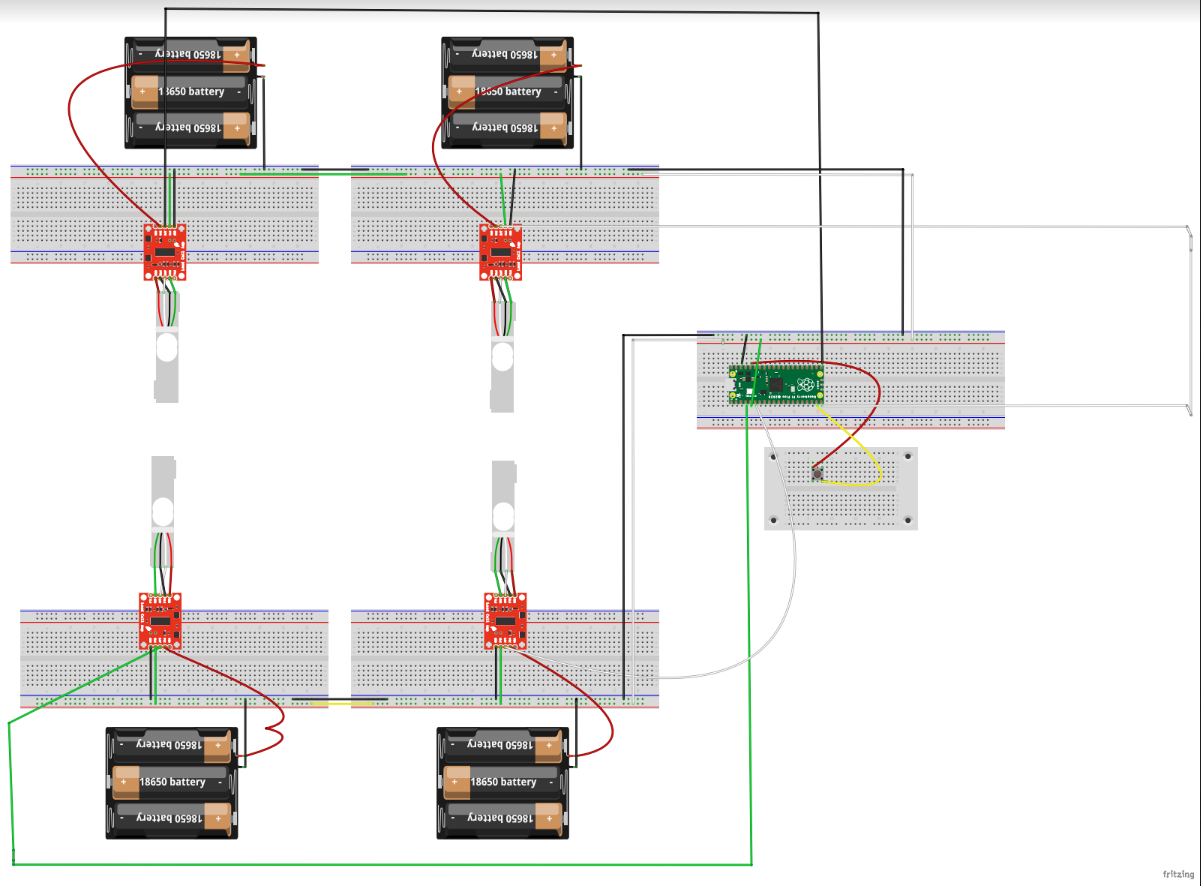Select the bottom-right 18650 battery holder
The image size is (1201, 886).
[503, 783]
